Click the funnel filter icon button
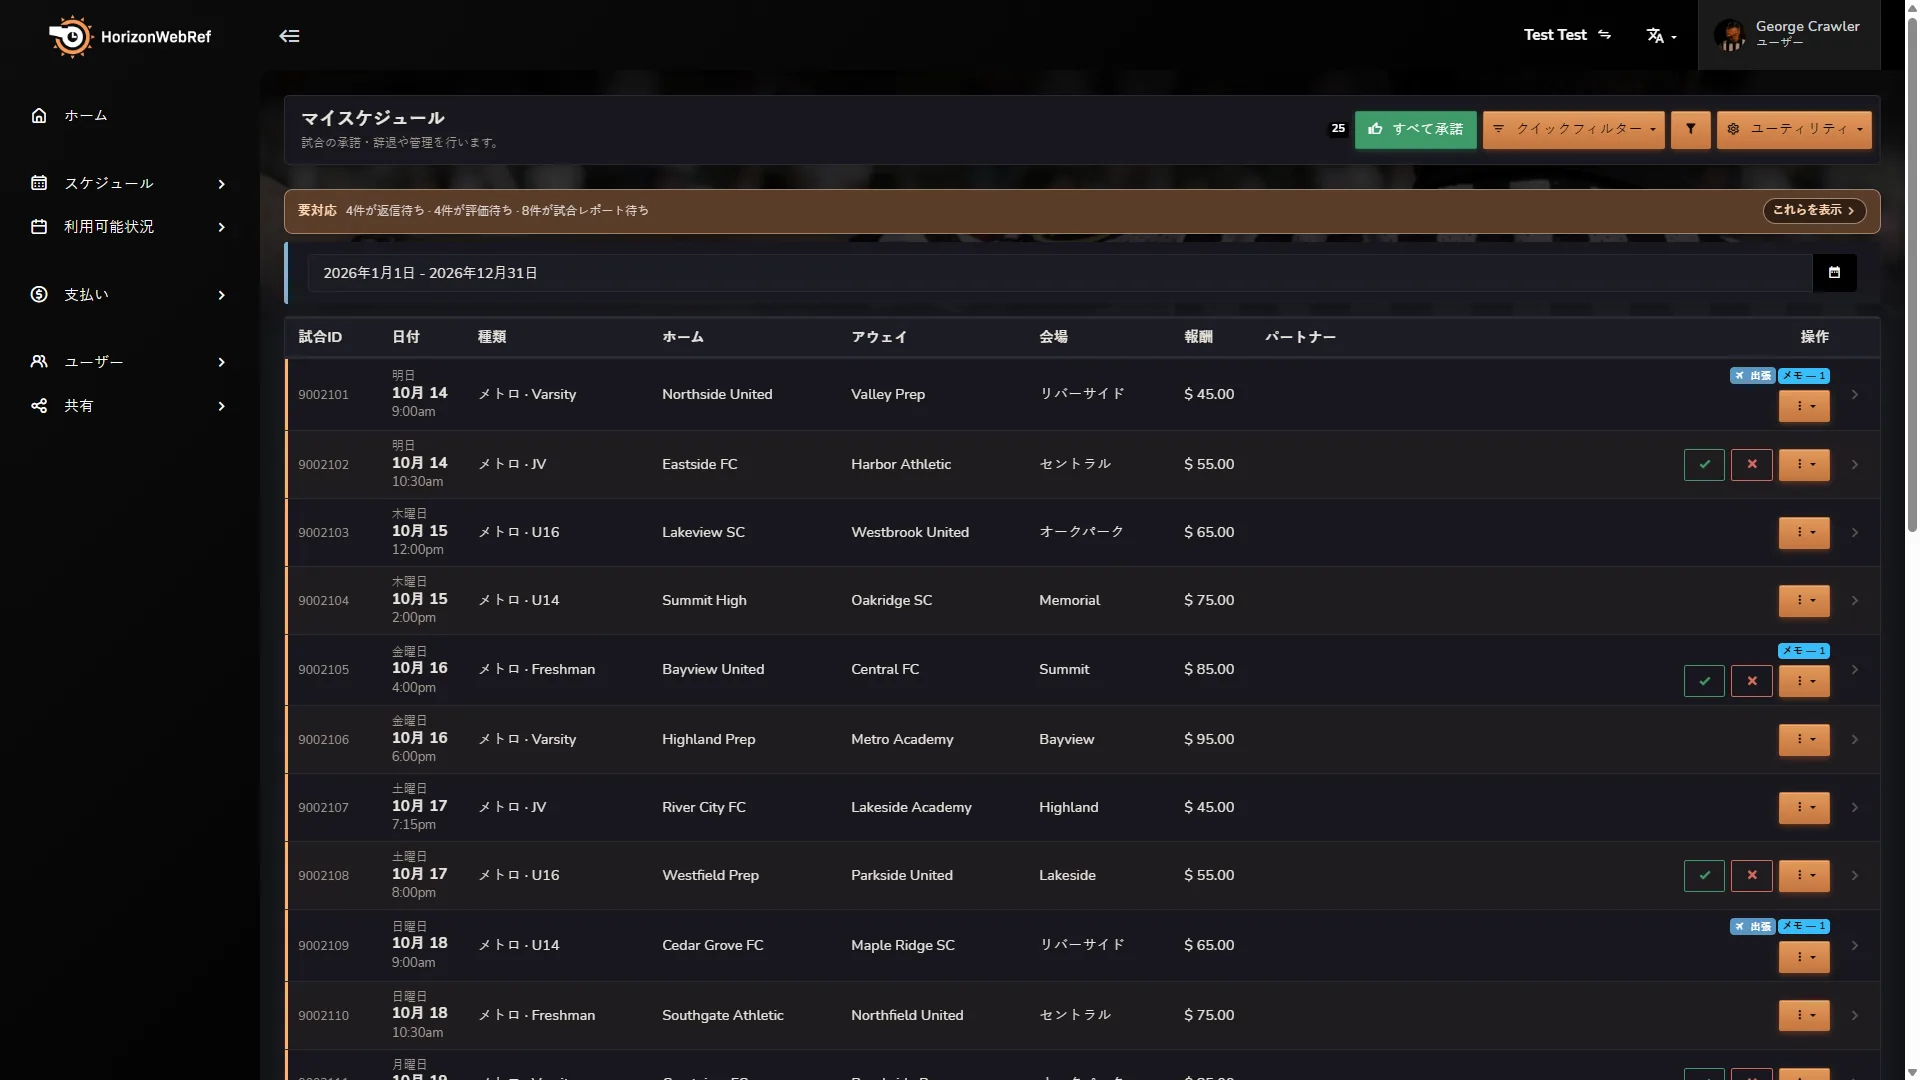The image size is (1920, 1080). click(x=1690, y=130)
